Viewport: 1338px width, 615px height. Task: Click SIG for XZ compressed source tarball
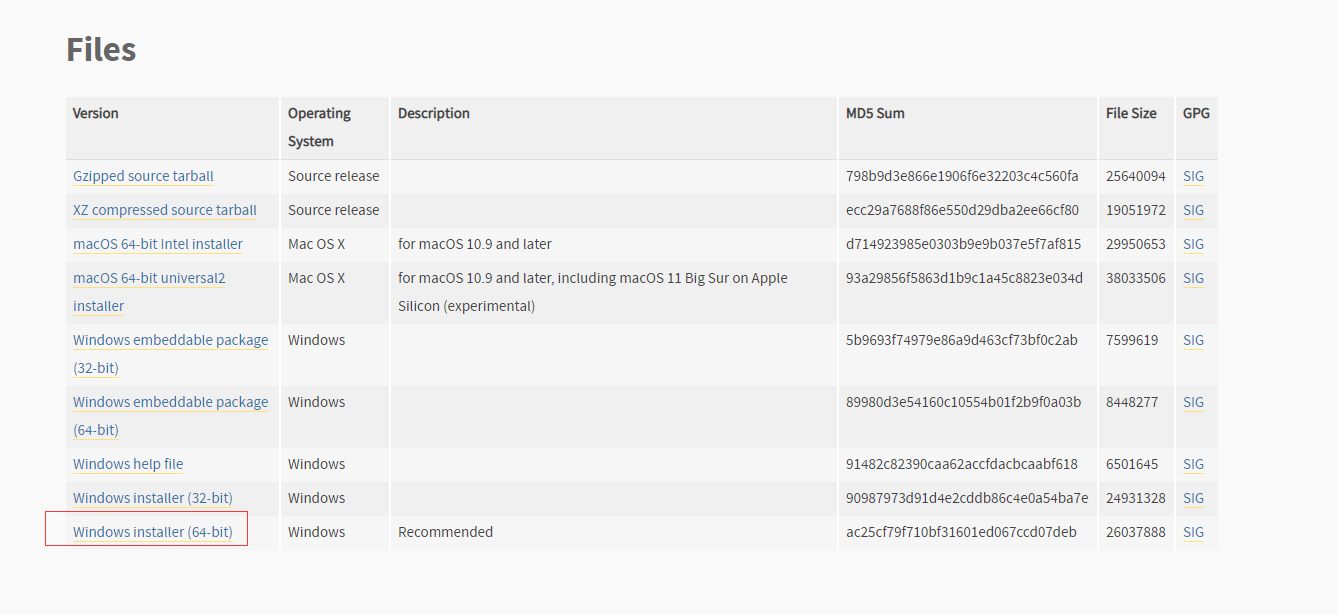tap(1193, 210)
